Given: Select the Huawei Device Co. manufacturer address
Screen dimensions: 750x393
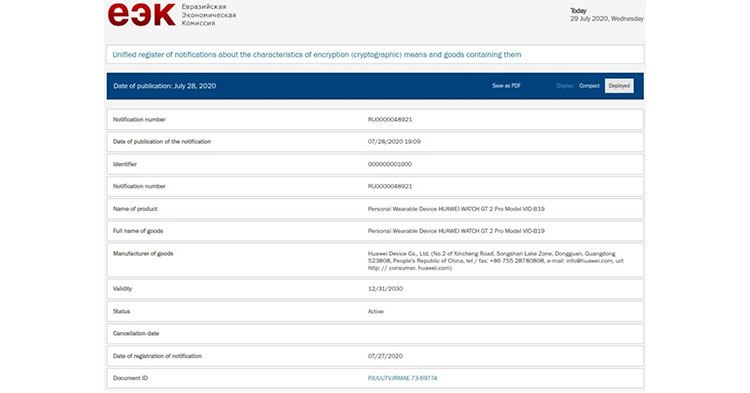Looking at the screenshot, I should tap(496, 261).
